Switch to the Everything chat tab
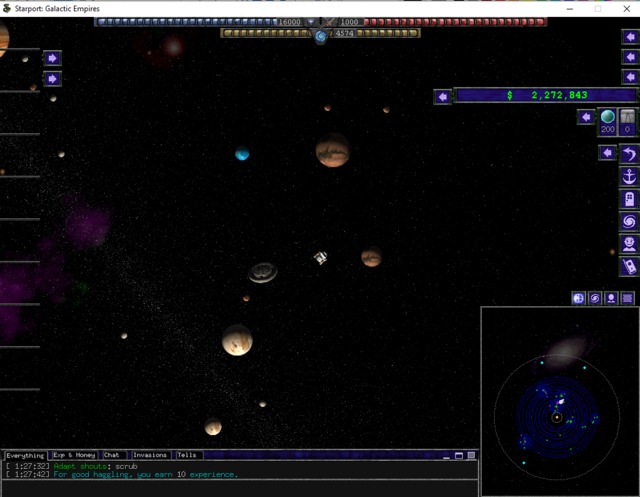Screen dimensions: 640x497 pos(25,455)
